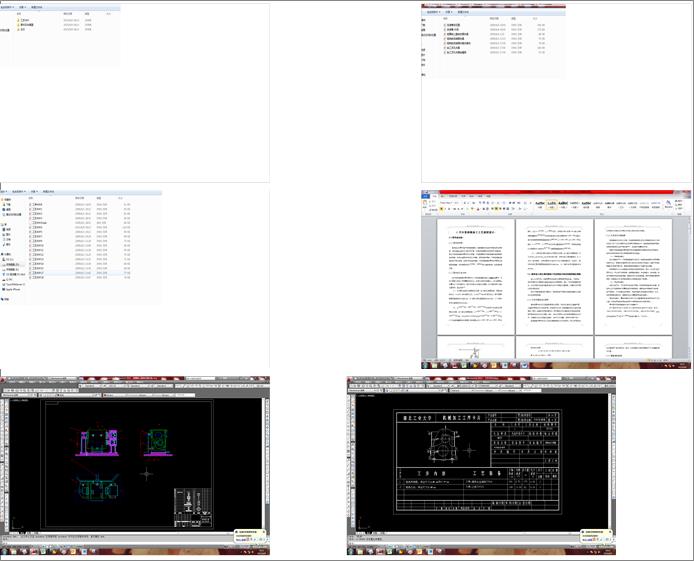The image size is (694, 561).
Task: Open the red AutoCAD application menu in left CAD window
Action: pyautogui.click(x=3, y=380)
